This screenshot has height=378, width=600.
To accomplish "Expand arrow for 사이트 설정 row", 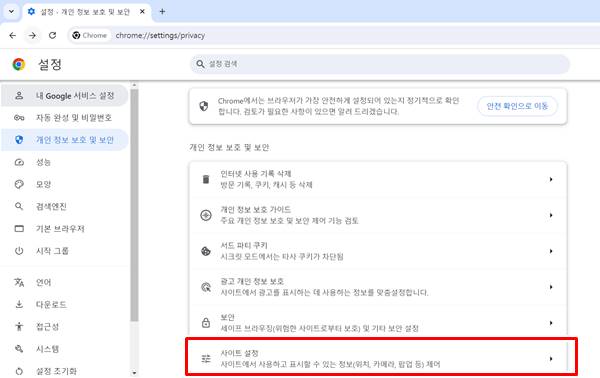I will pyautogui.click(x=551, y=359).
